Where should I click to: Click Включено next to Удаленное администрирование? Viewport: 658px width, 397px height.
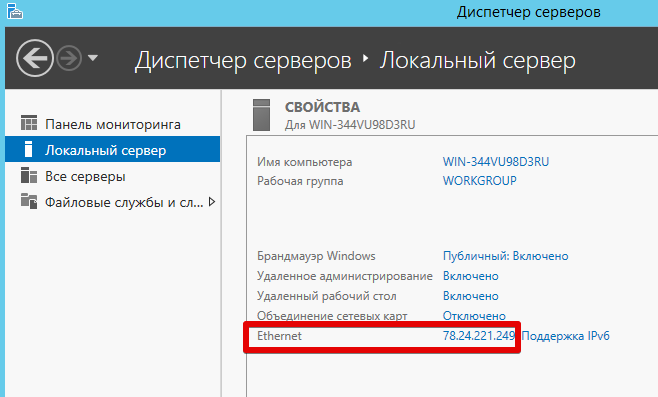tap(471, 276)
